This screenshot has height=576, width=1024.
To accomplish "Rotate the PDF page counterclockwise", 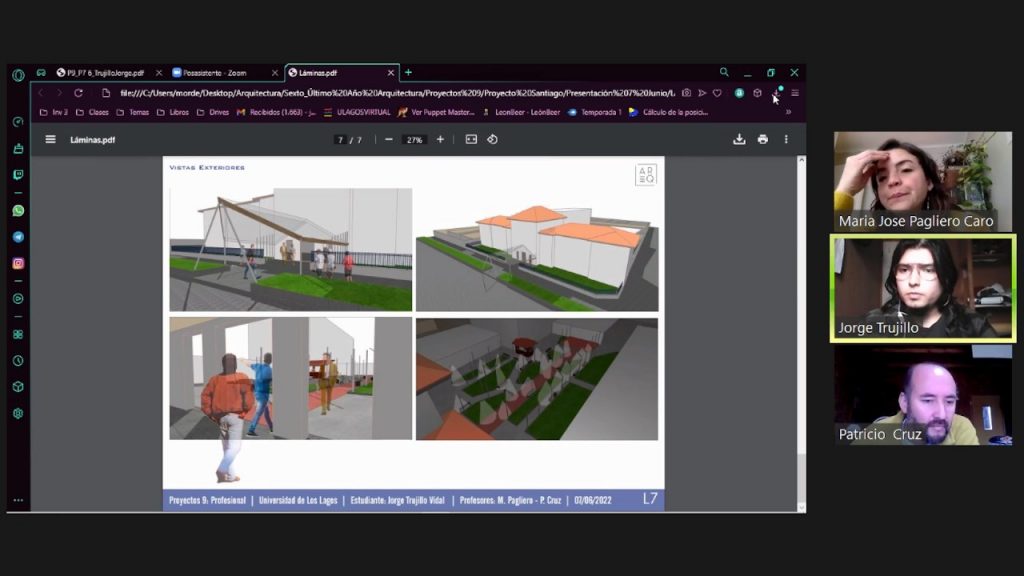I will pos(492,139).
